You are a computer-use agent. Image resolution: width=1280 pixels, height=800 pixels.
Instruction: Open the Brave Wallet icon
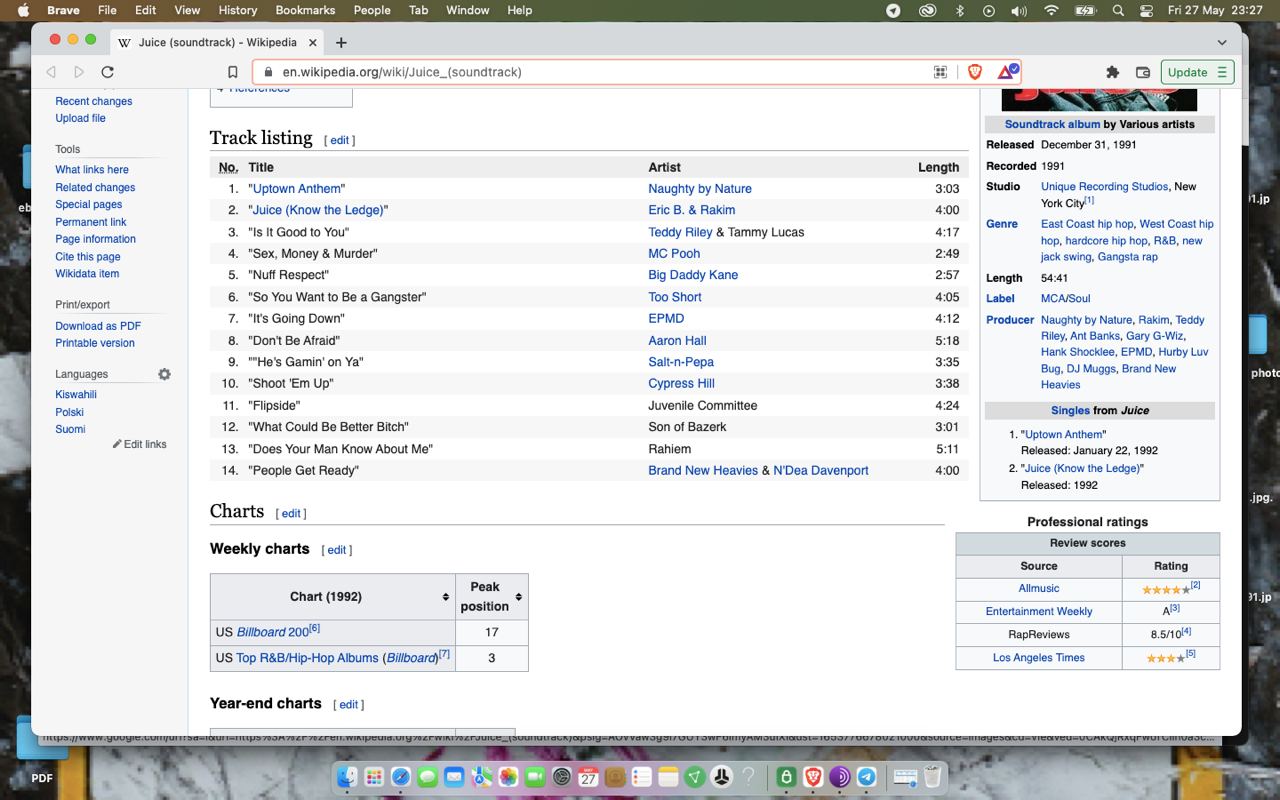coord(1143,72)
